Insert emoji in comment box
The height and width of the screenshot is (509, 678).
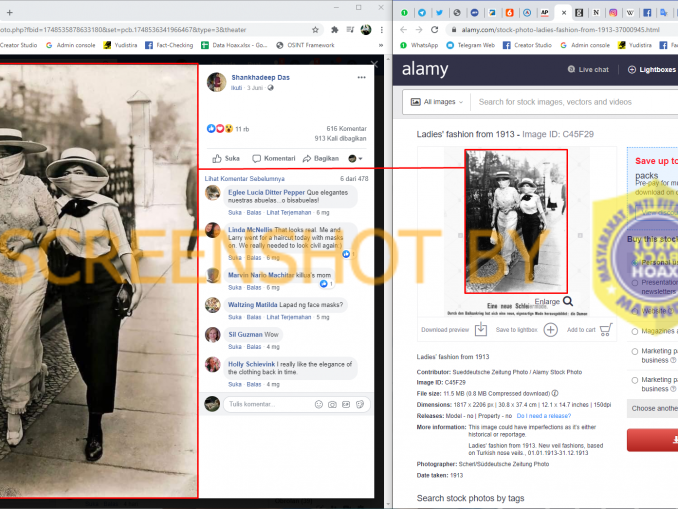point(319,404)
